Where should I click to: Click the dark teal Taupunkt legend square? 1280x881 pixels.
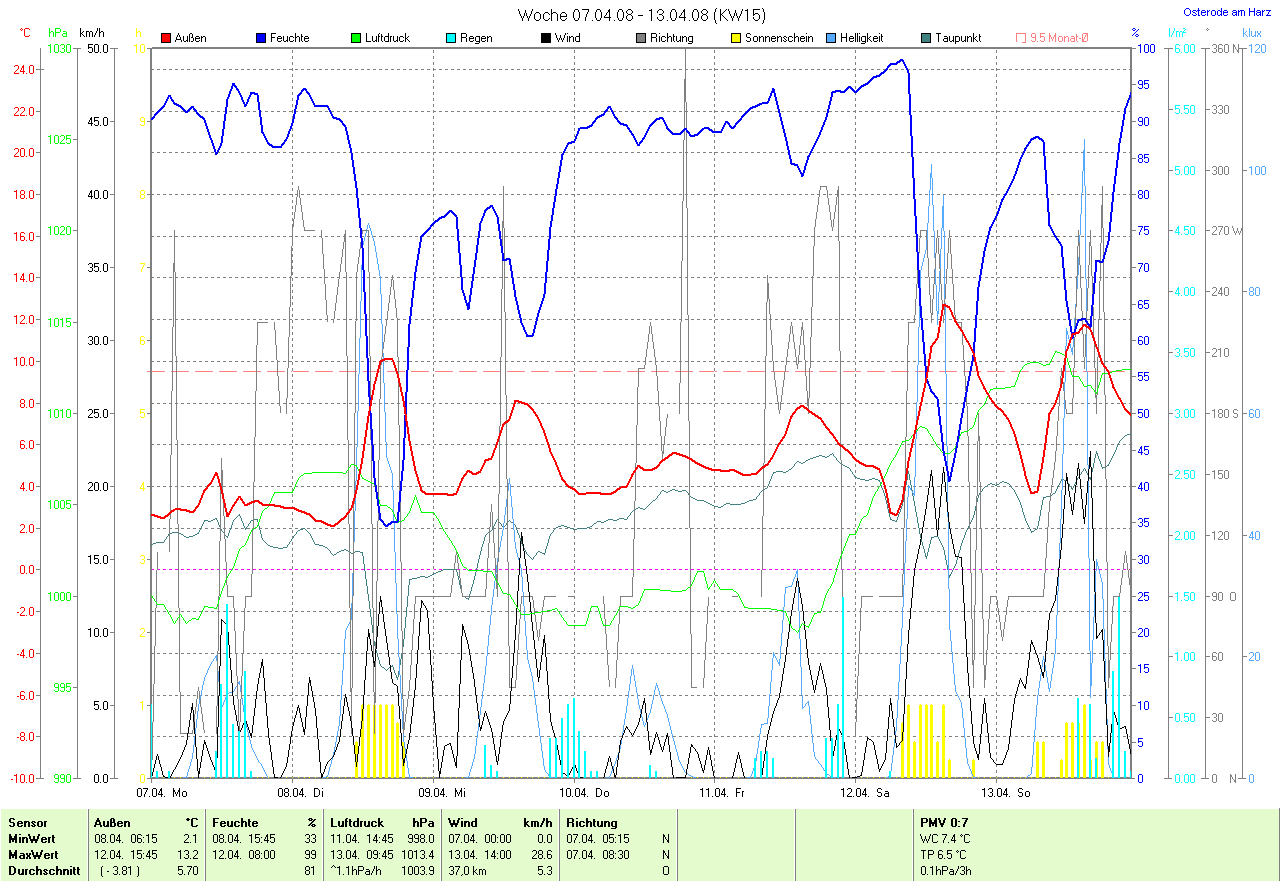tap(926, 38)
